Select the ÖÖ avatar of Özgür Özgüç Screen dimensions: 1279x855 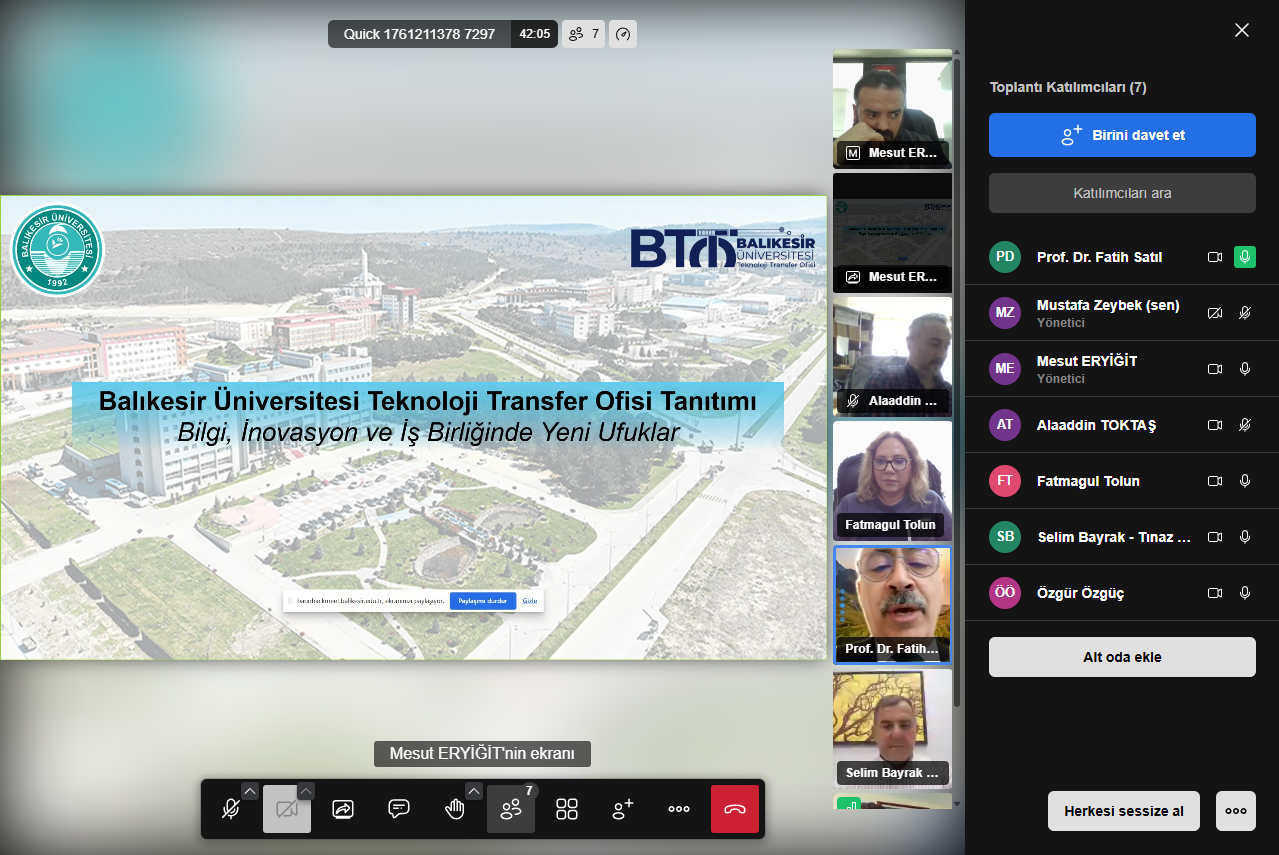pos(1005,593)
